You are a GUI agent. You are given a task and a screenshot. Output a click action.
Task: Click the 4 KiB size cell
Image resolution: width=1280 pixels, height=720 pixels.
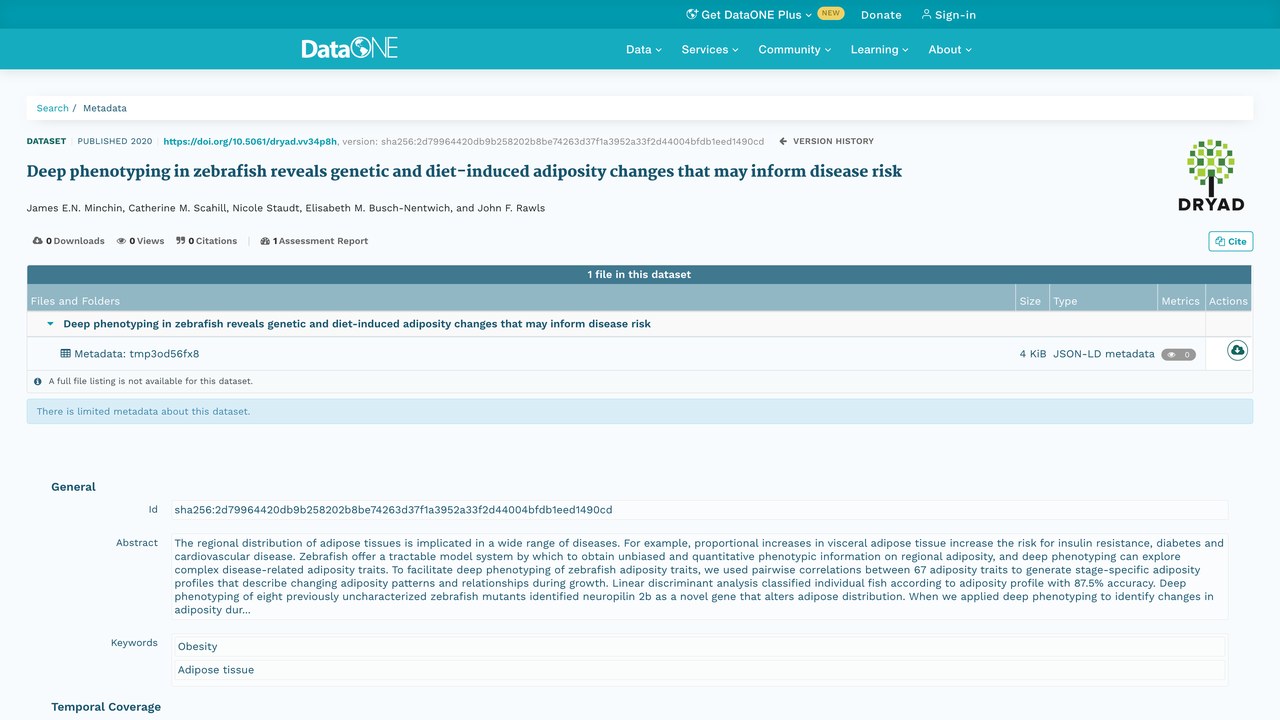[x=1033, y=354]
